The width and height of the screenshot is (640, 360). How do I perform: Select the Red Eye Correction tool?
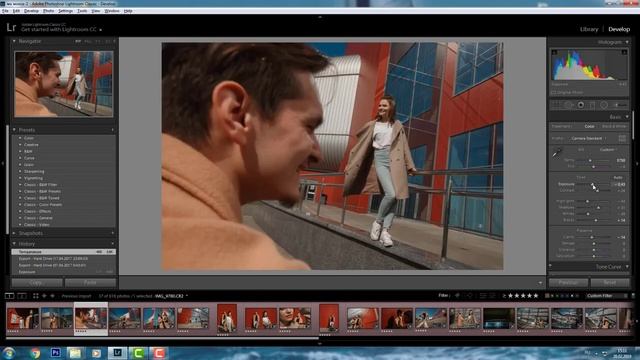pyautogui.click(x=580, y=105)
